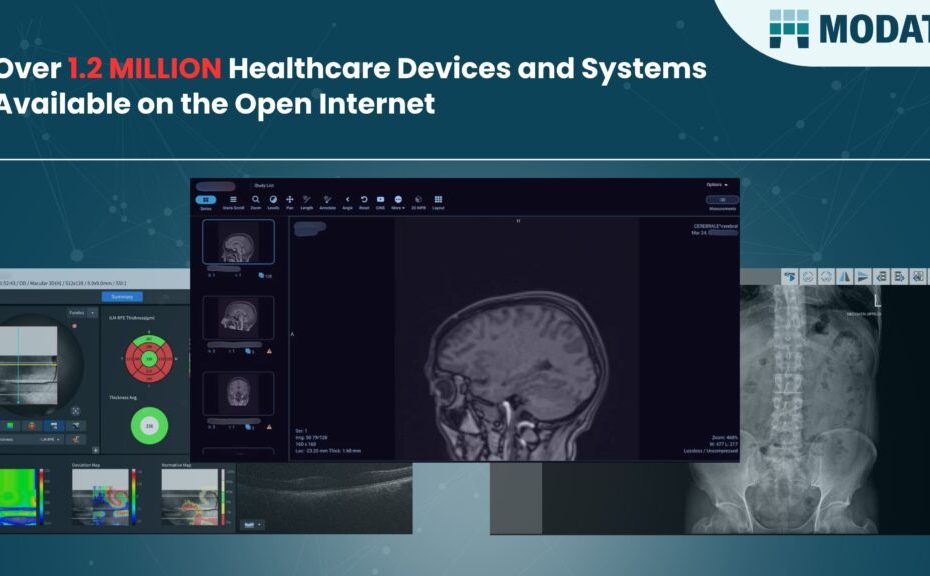Click the plus button in OCT panel
This screenshot has width=930, height=576.
(x=95, y=450)
